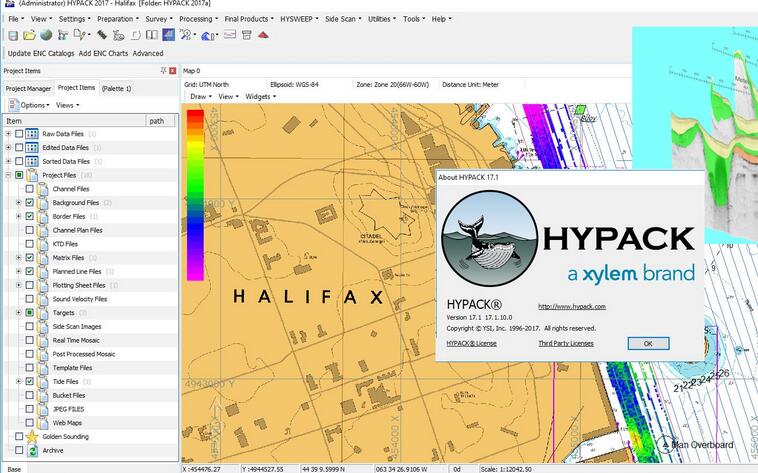Expand the Targets node

coord(18,313)
